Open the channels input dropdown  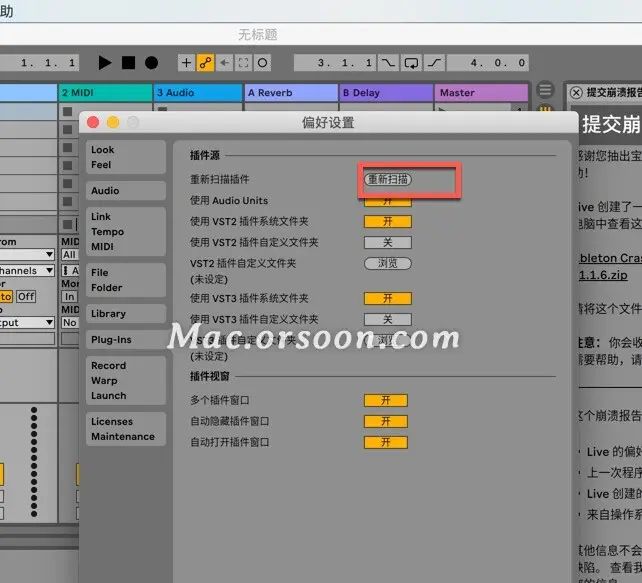coord(27,271)
